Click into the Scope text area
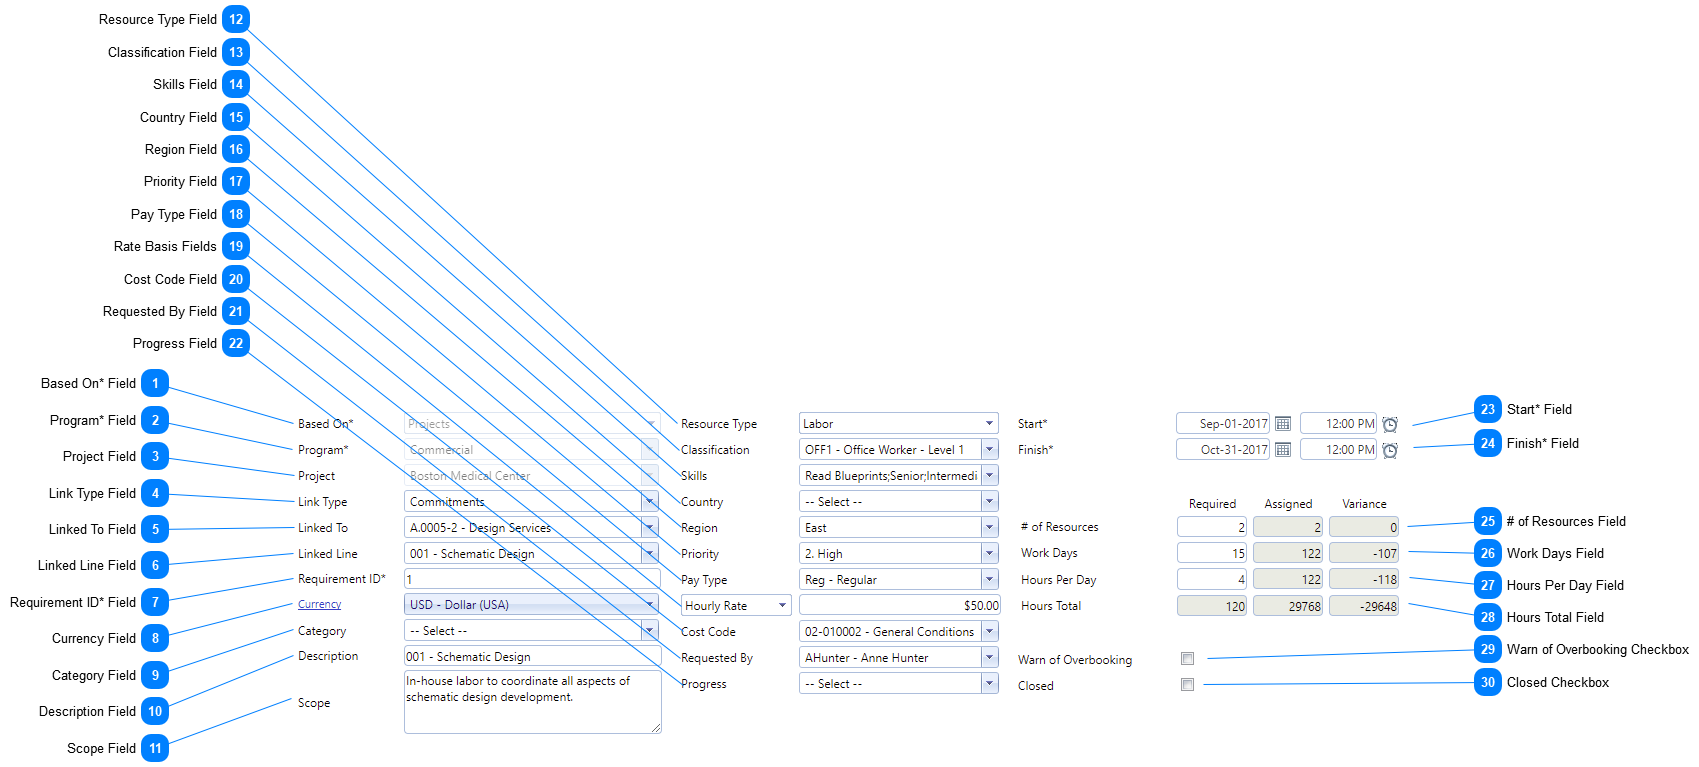Screen dimensions: 1699x767 coord(532,702)
